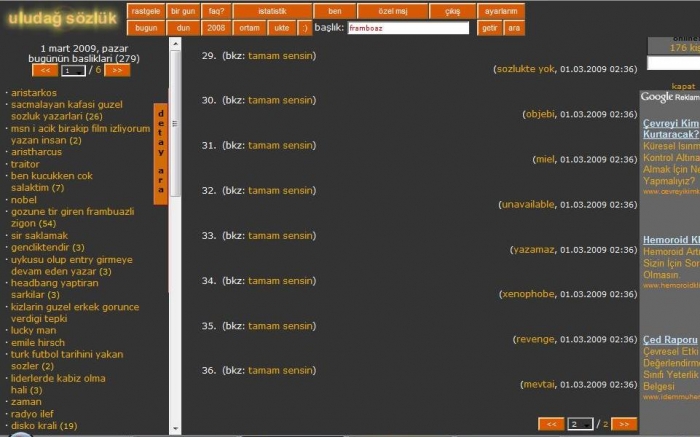The image size is (700, 437).
Task: Open the topic list page number dropdown
Action: [x=74, y=71]
